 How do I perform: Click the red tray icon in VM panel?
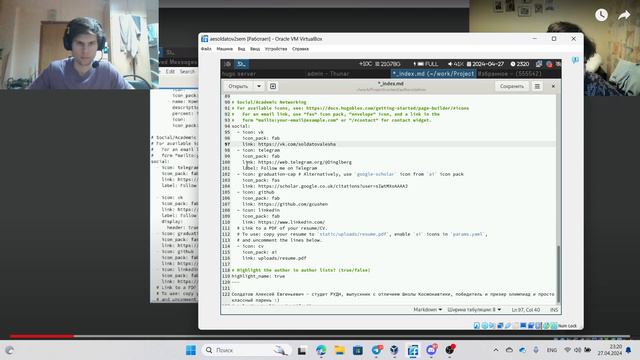pyautogui.click(x=549, y=64)
